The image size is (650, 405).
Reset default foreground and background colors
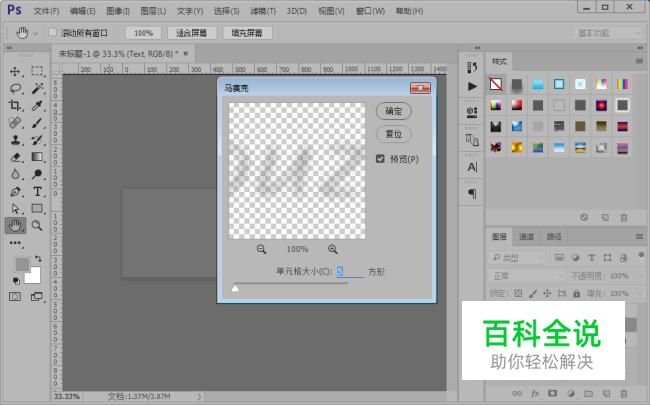point(16,281)
